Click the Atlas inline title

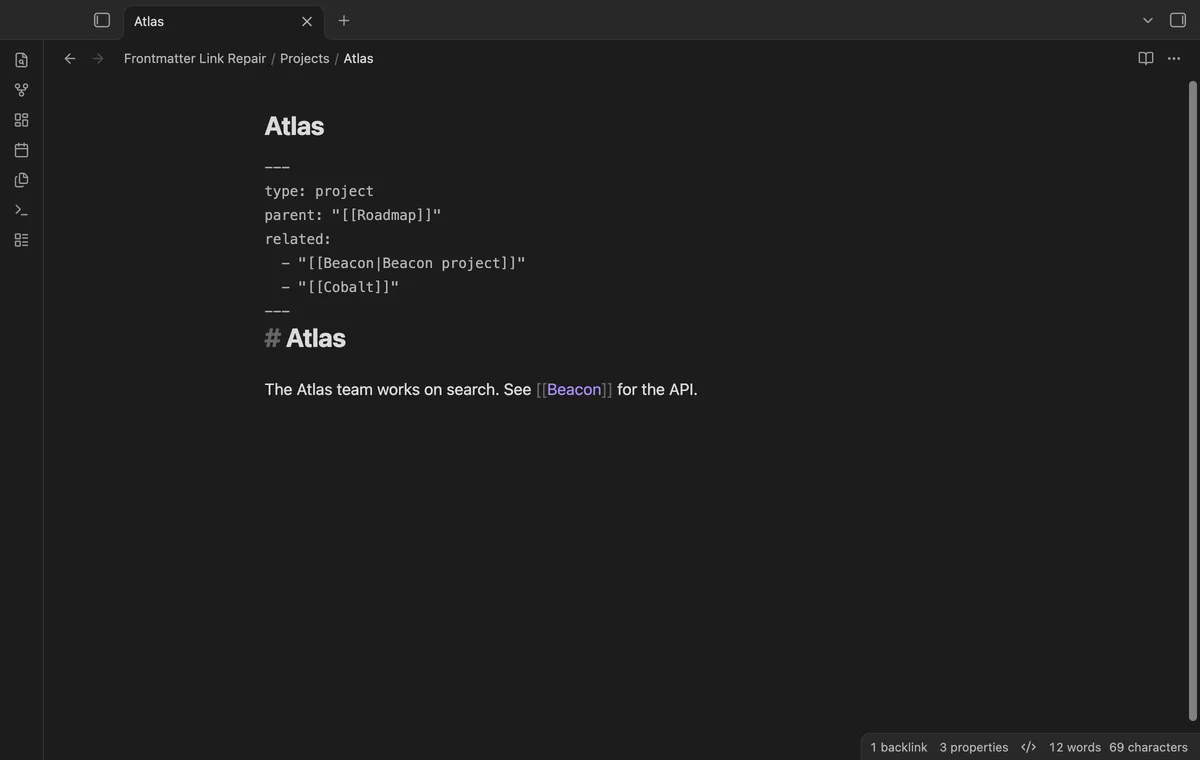pos(294,126)
